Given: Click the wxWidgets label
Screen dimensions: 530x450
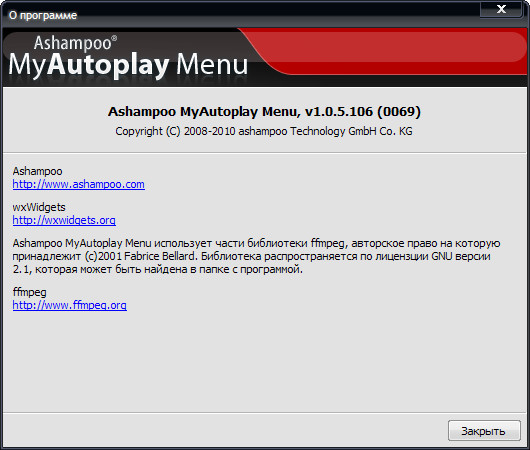Looking at the screenshot, I should (x=39, y=207).
